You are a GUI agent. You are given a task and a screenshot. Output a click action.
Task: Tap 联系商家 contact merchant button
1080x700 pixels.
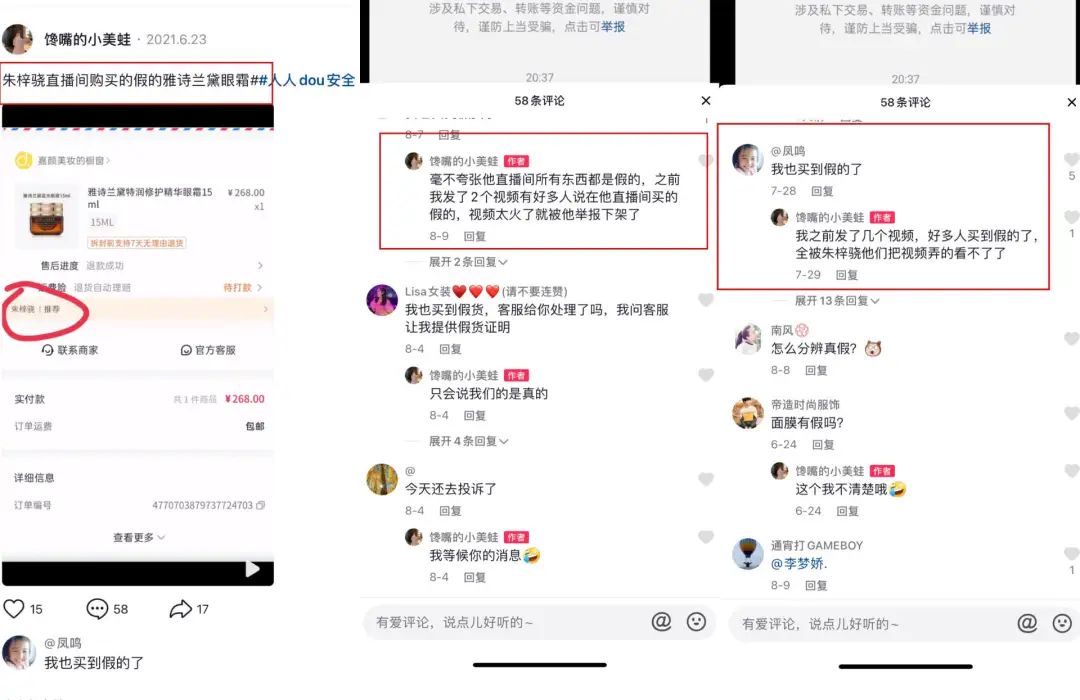pos(70,350)
